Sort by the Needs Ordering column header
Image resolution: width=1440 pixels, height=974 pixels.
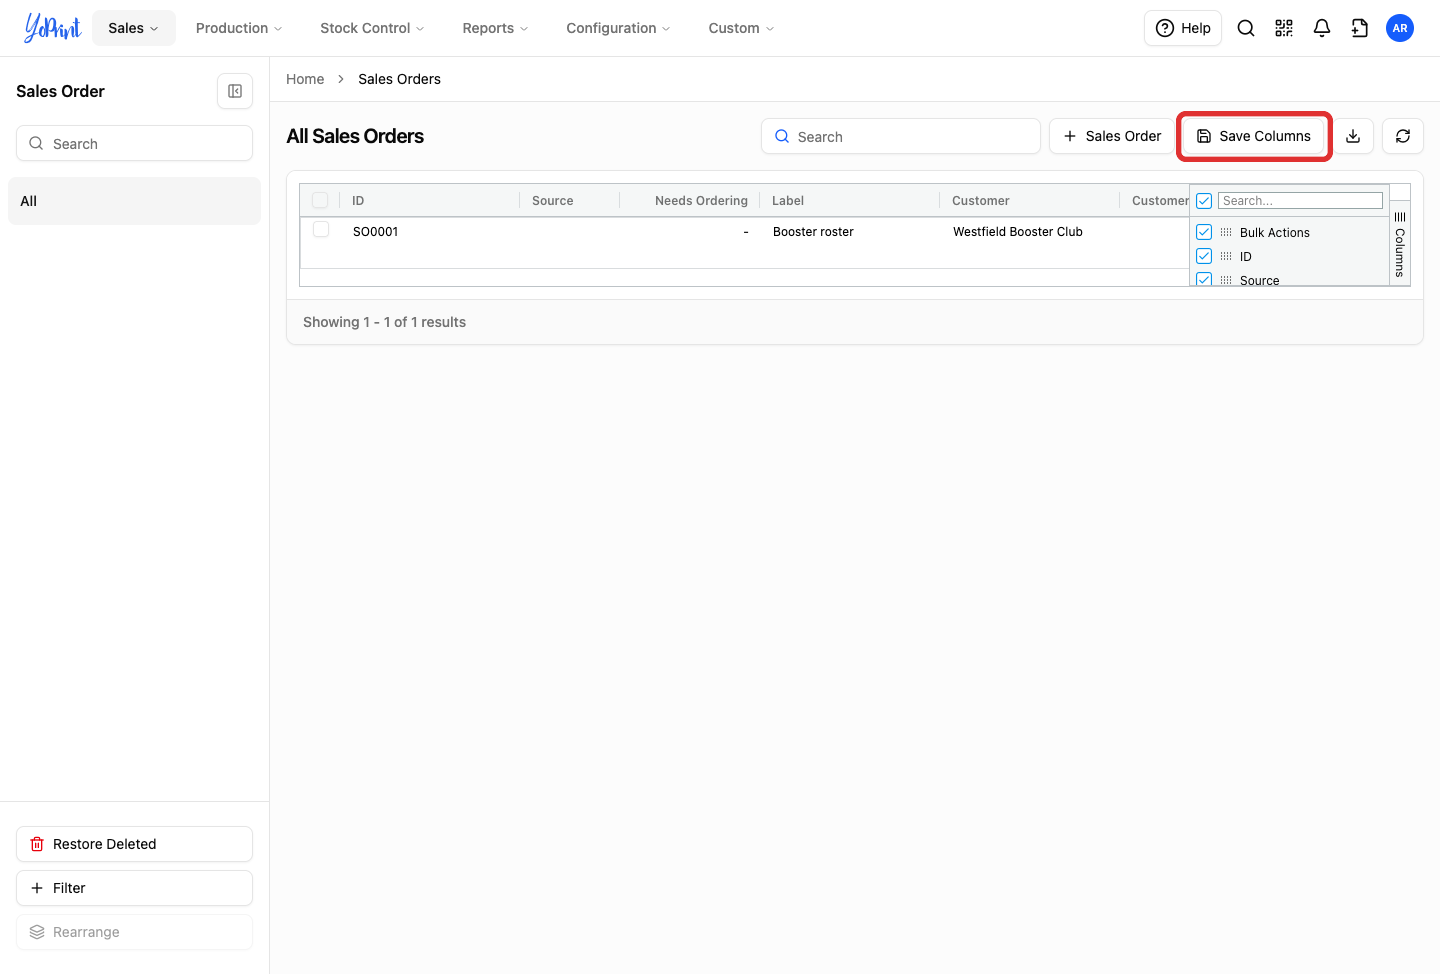(701, 201)
